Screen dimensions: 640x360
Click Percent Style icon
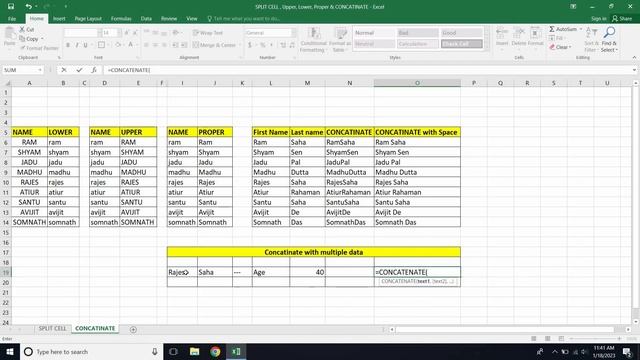[262, 45]
